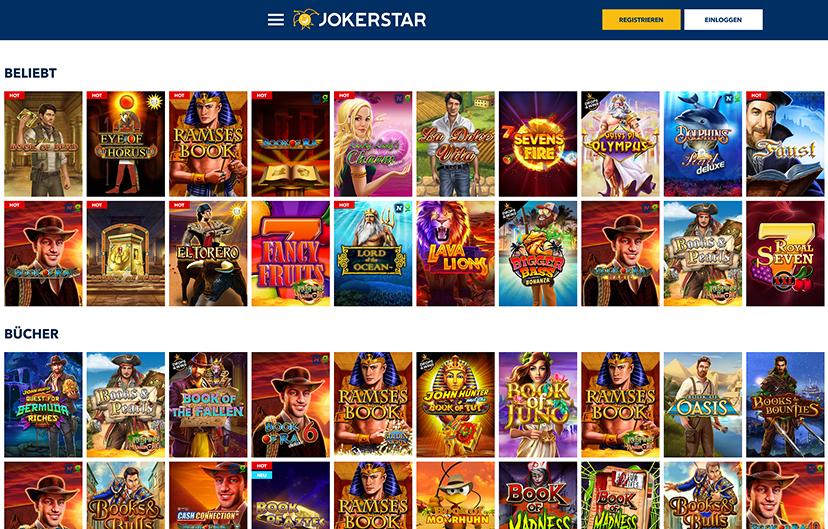Open the Book of Ra 6 game
The width and height of the screenshot is (828, 529).
pos(290,404)
